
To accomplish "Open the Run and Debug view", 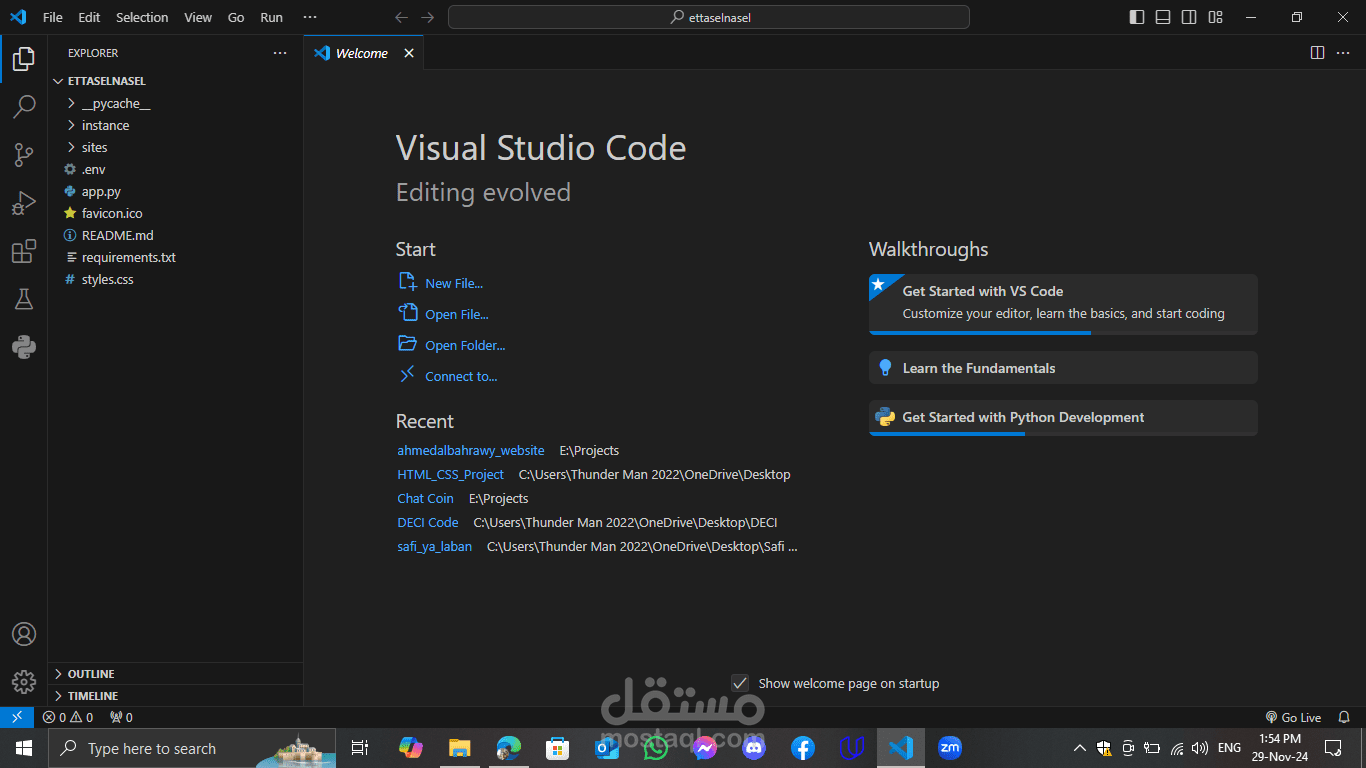I will point(24,203).
